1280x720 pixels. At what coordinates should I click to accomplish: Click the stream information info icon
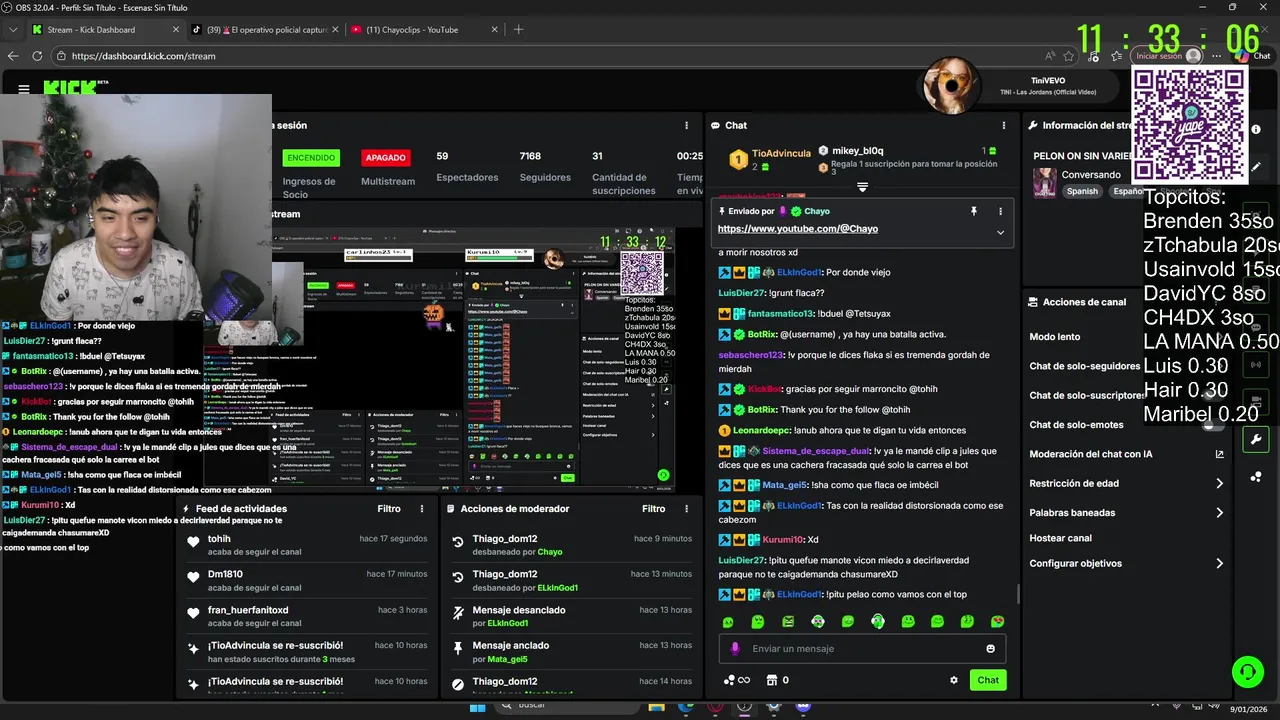pyautogui.click(x=1256, y=130)
